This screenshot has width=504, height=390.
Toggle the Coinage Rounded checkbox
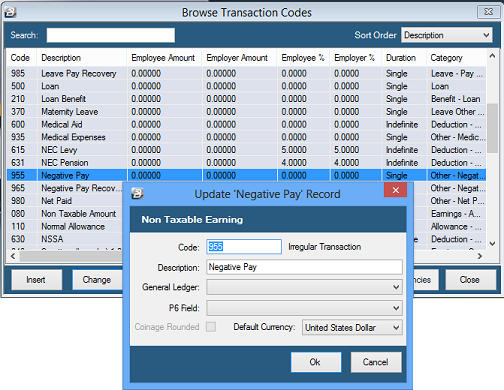pyautogui.click(x=211, y=327)
